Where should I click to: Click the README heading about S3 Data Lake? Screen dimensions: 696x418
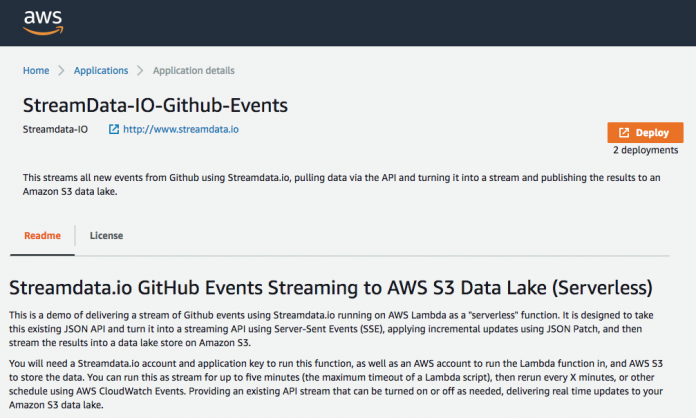pos(330,288)
